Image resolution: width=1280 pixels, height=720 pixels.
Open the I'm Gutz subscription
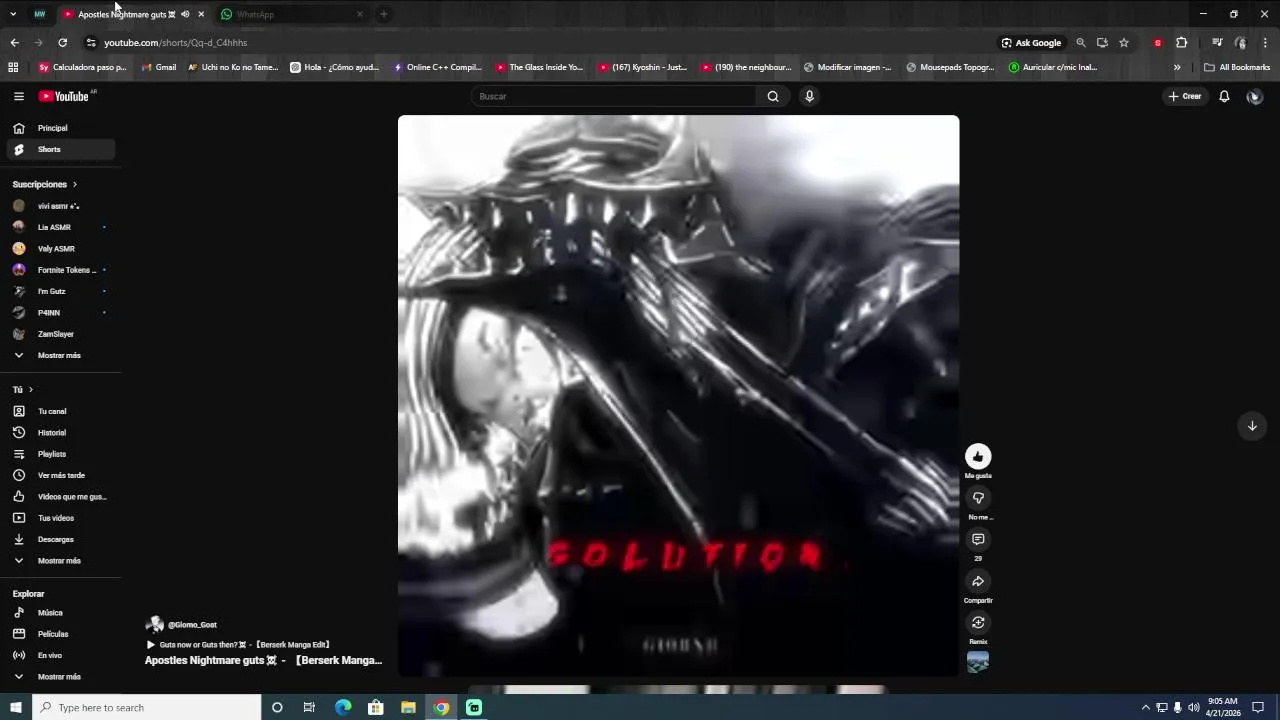(x=61, y=291)
